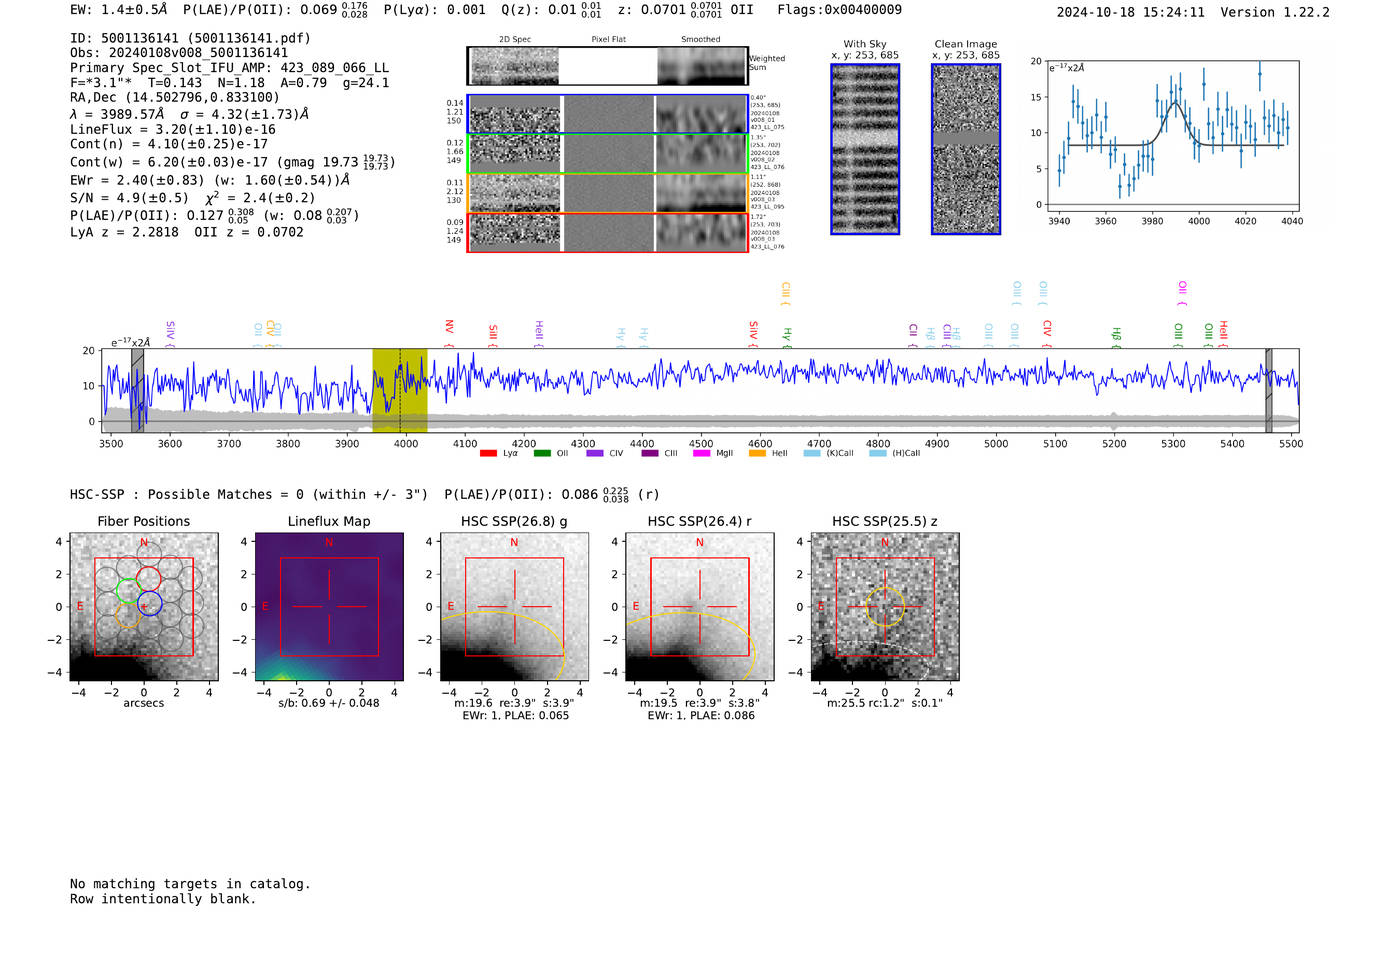Select the yellow highlighted band in full spectrum

click(400, 390)
